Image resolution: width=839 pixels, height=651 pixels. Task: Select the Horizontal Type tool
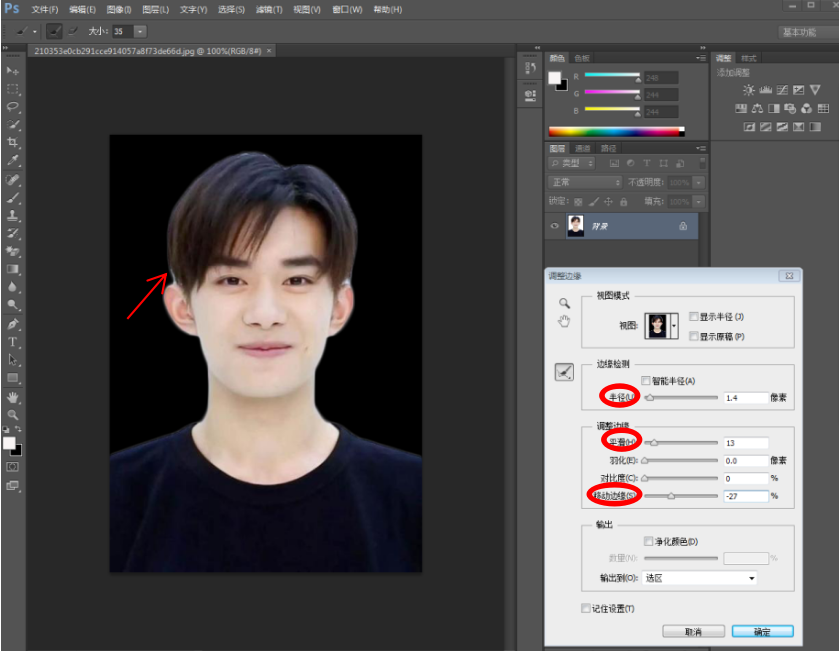click(x=13, y=343)
